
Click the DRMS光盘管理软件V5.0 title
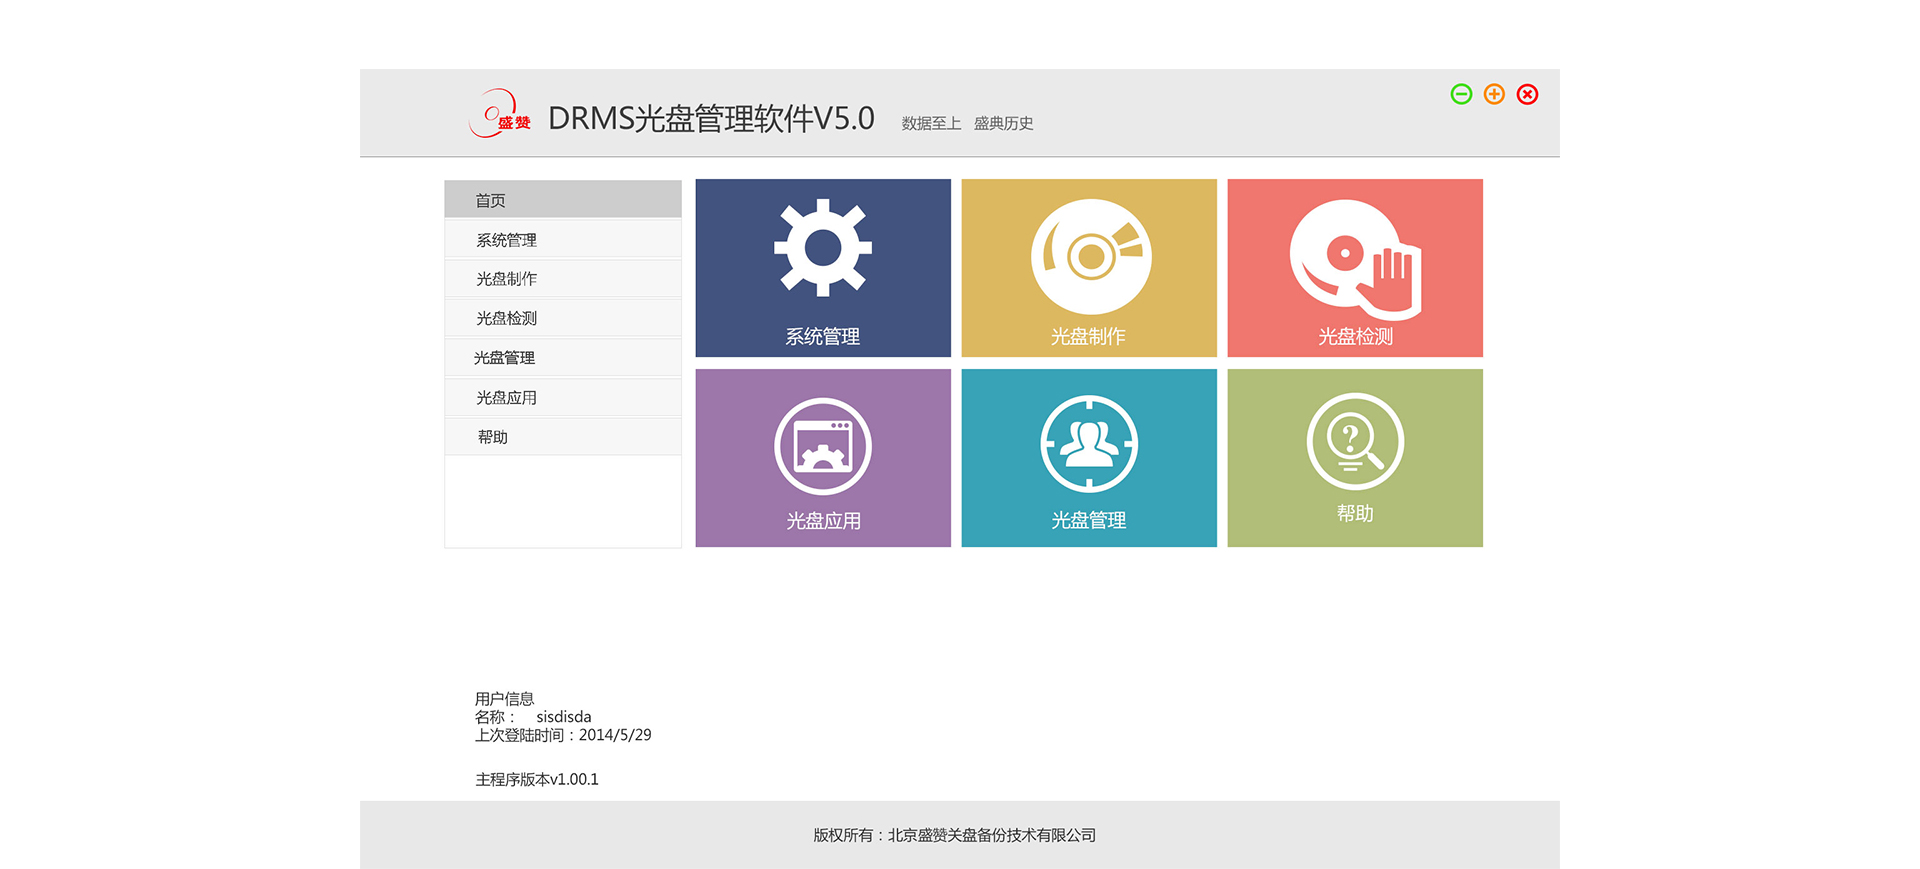(711, 118)
